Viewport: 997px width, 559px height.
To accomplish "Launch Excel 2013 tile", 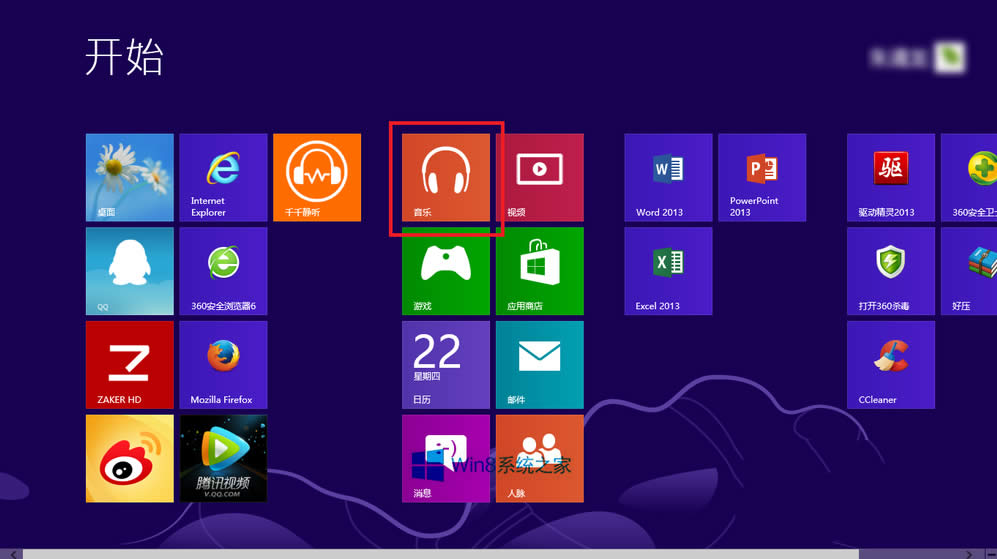I will coord(668,271).
